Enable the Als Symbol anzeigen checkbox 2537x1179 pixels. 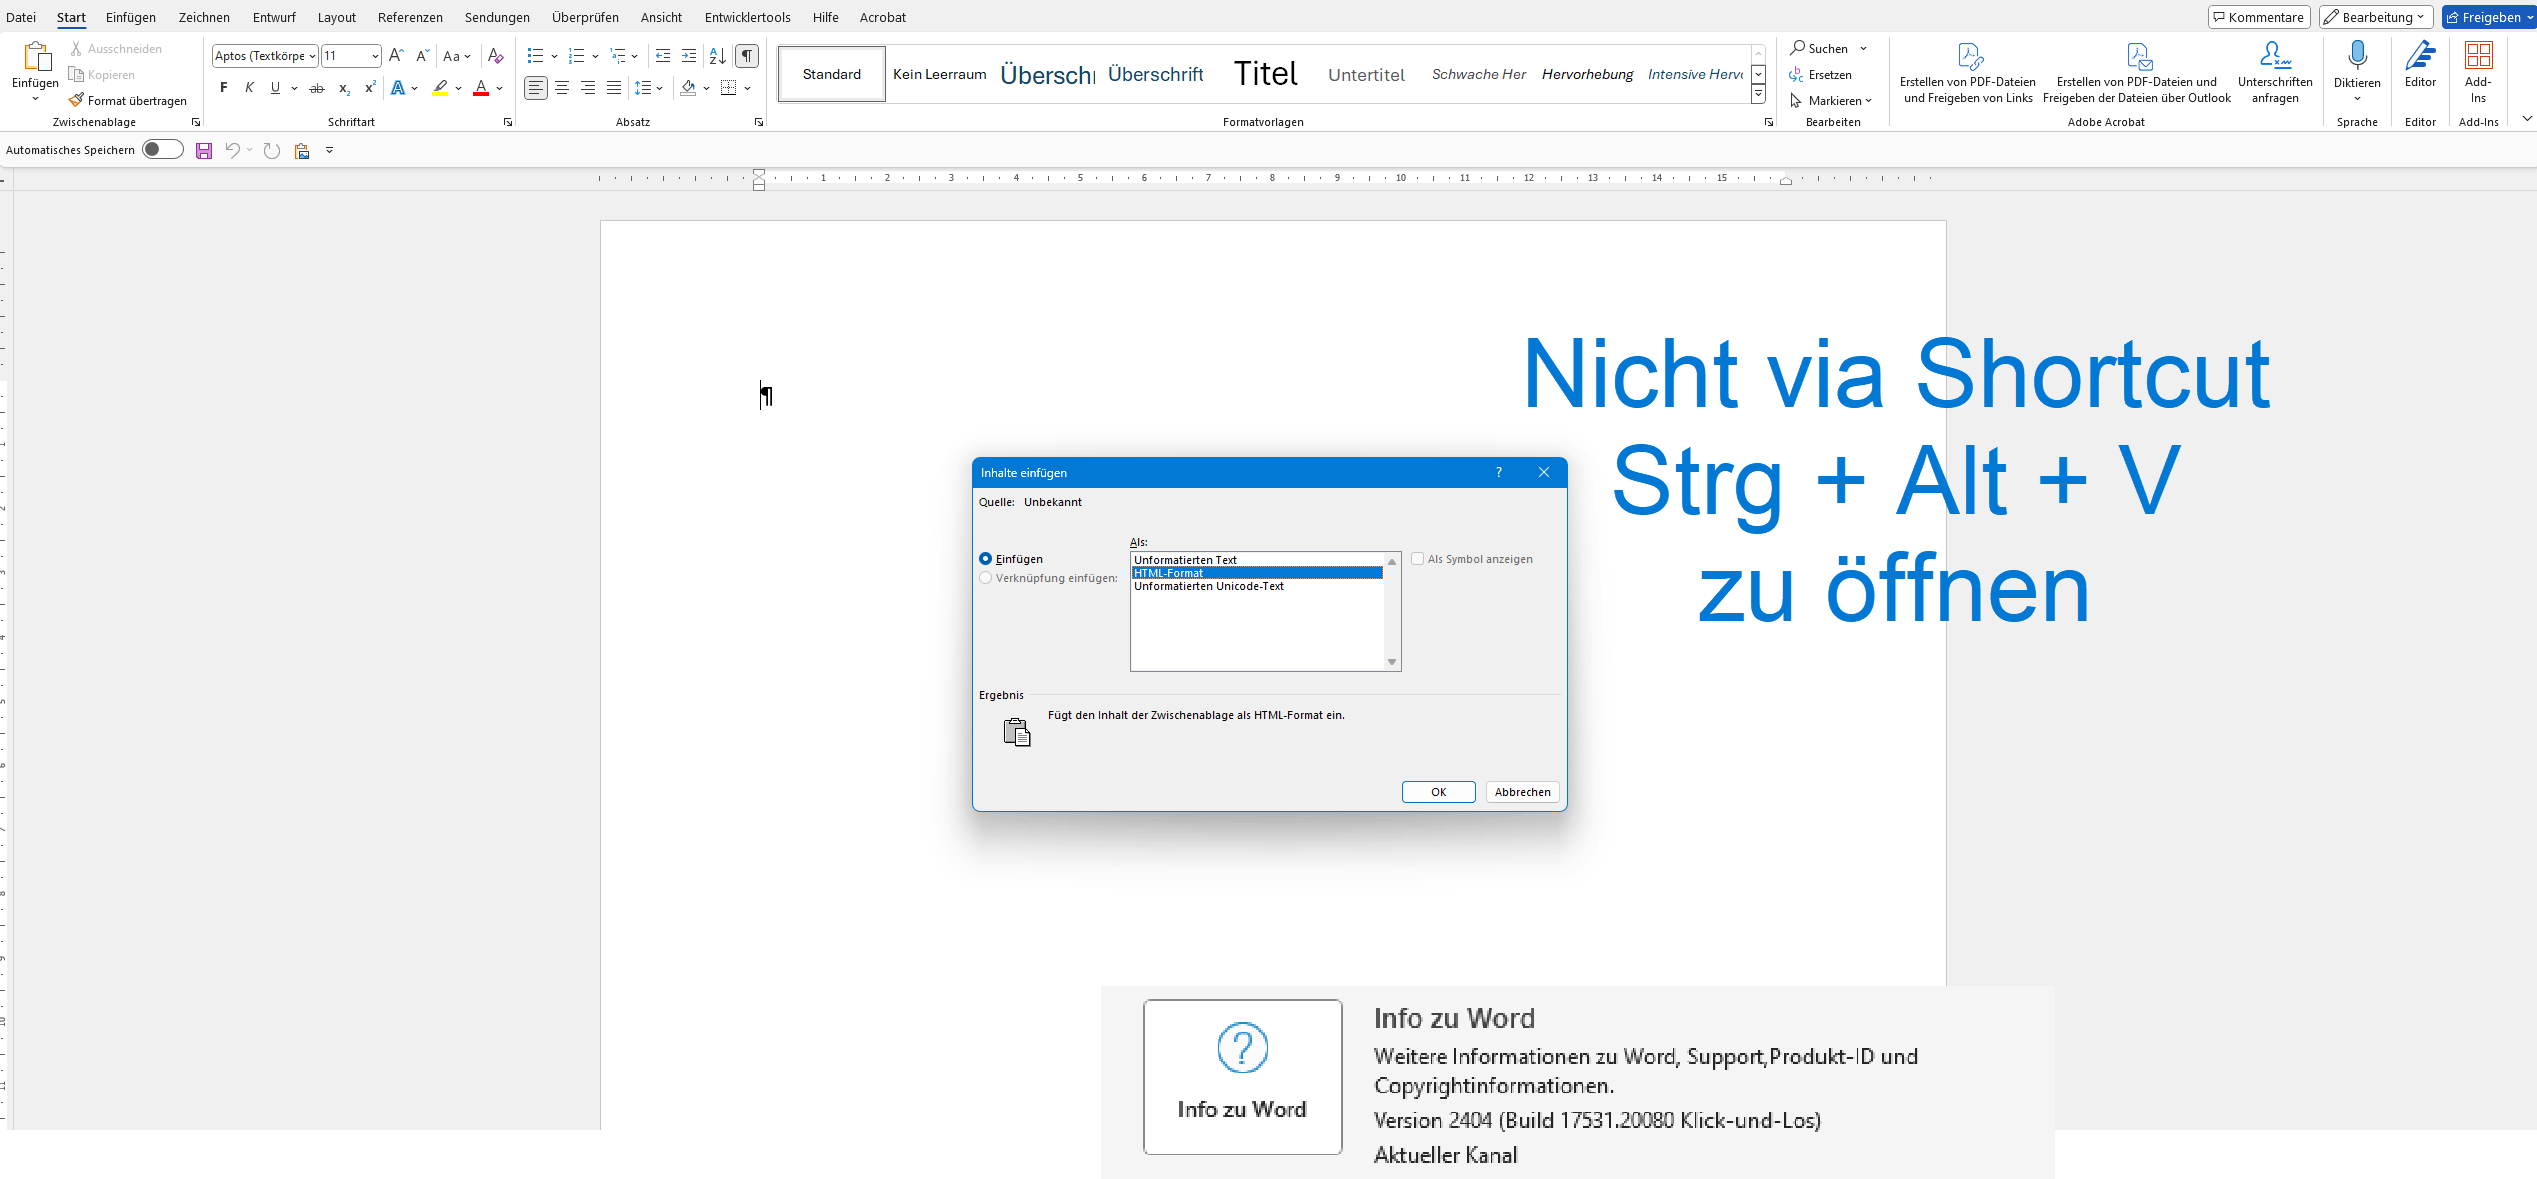coord(1418,559)
